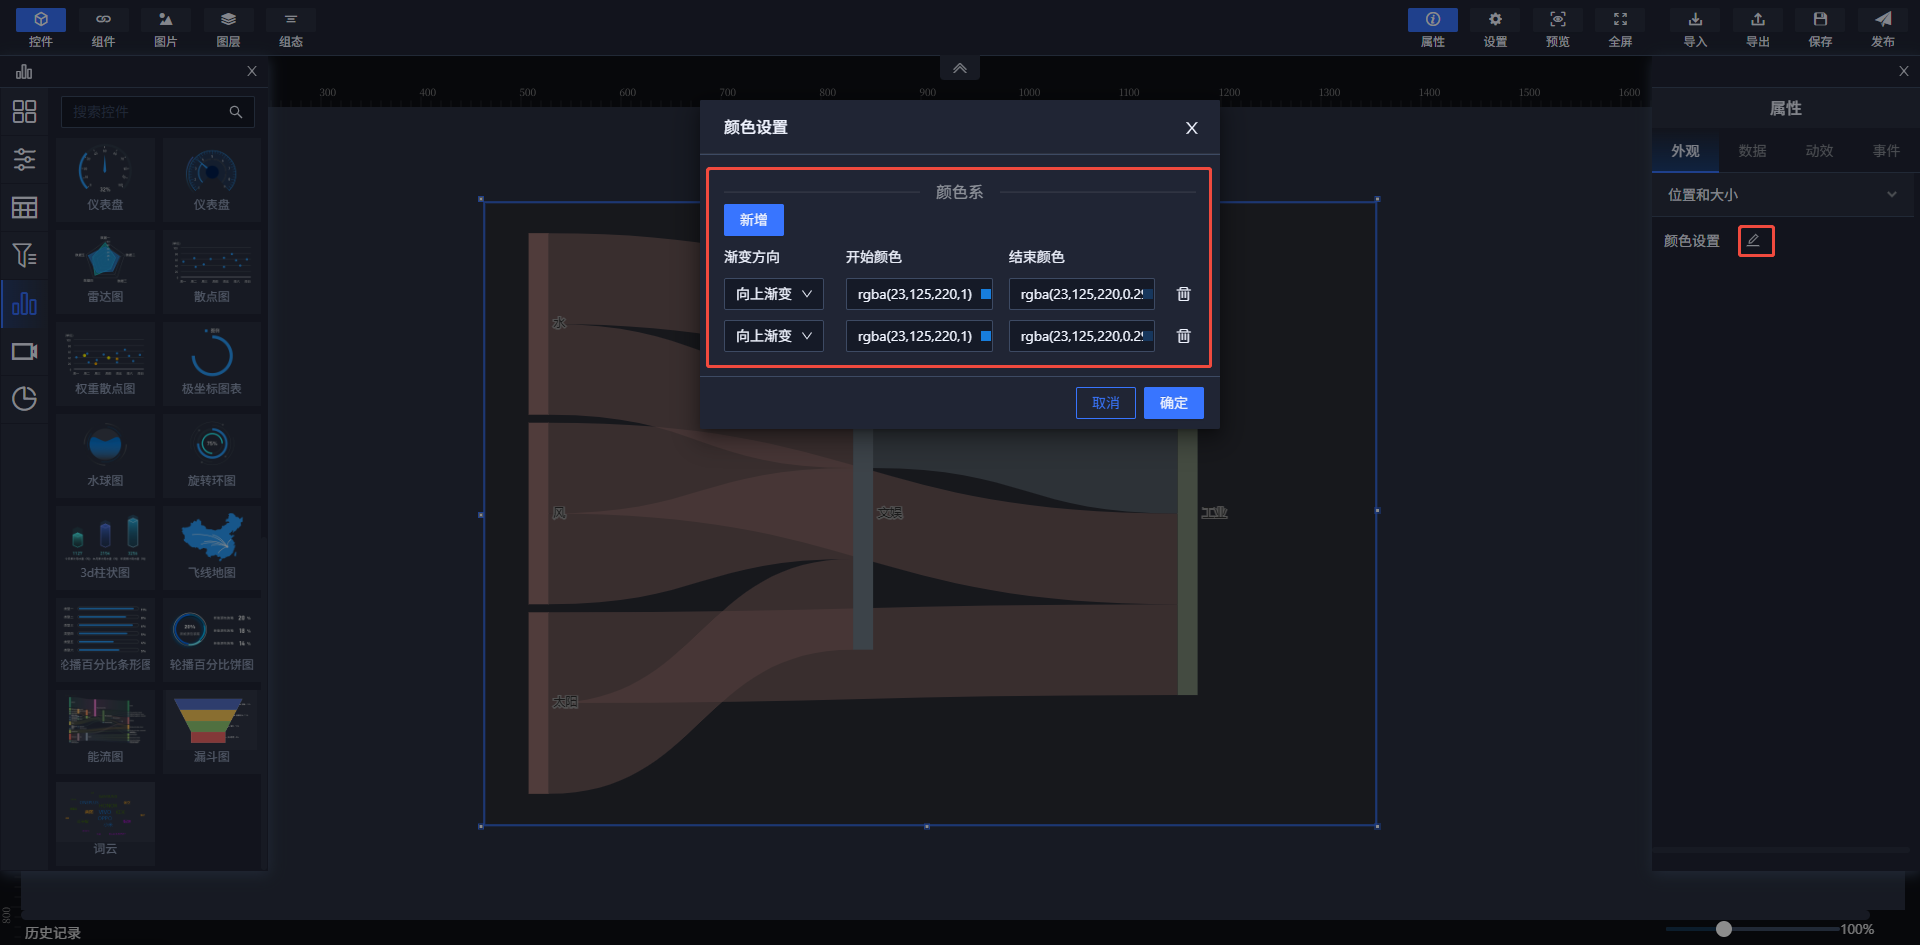Screen dimensions: 1920x945
Task: Collapse the canvas top bar with the up chevron
Action: pyautogui.click(x=960, y=68)
